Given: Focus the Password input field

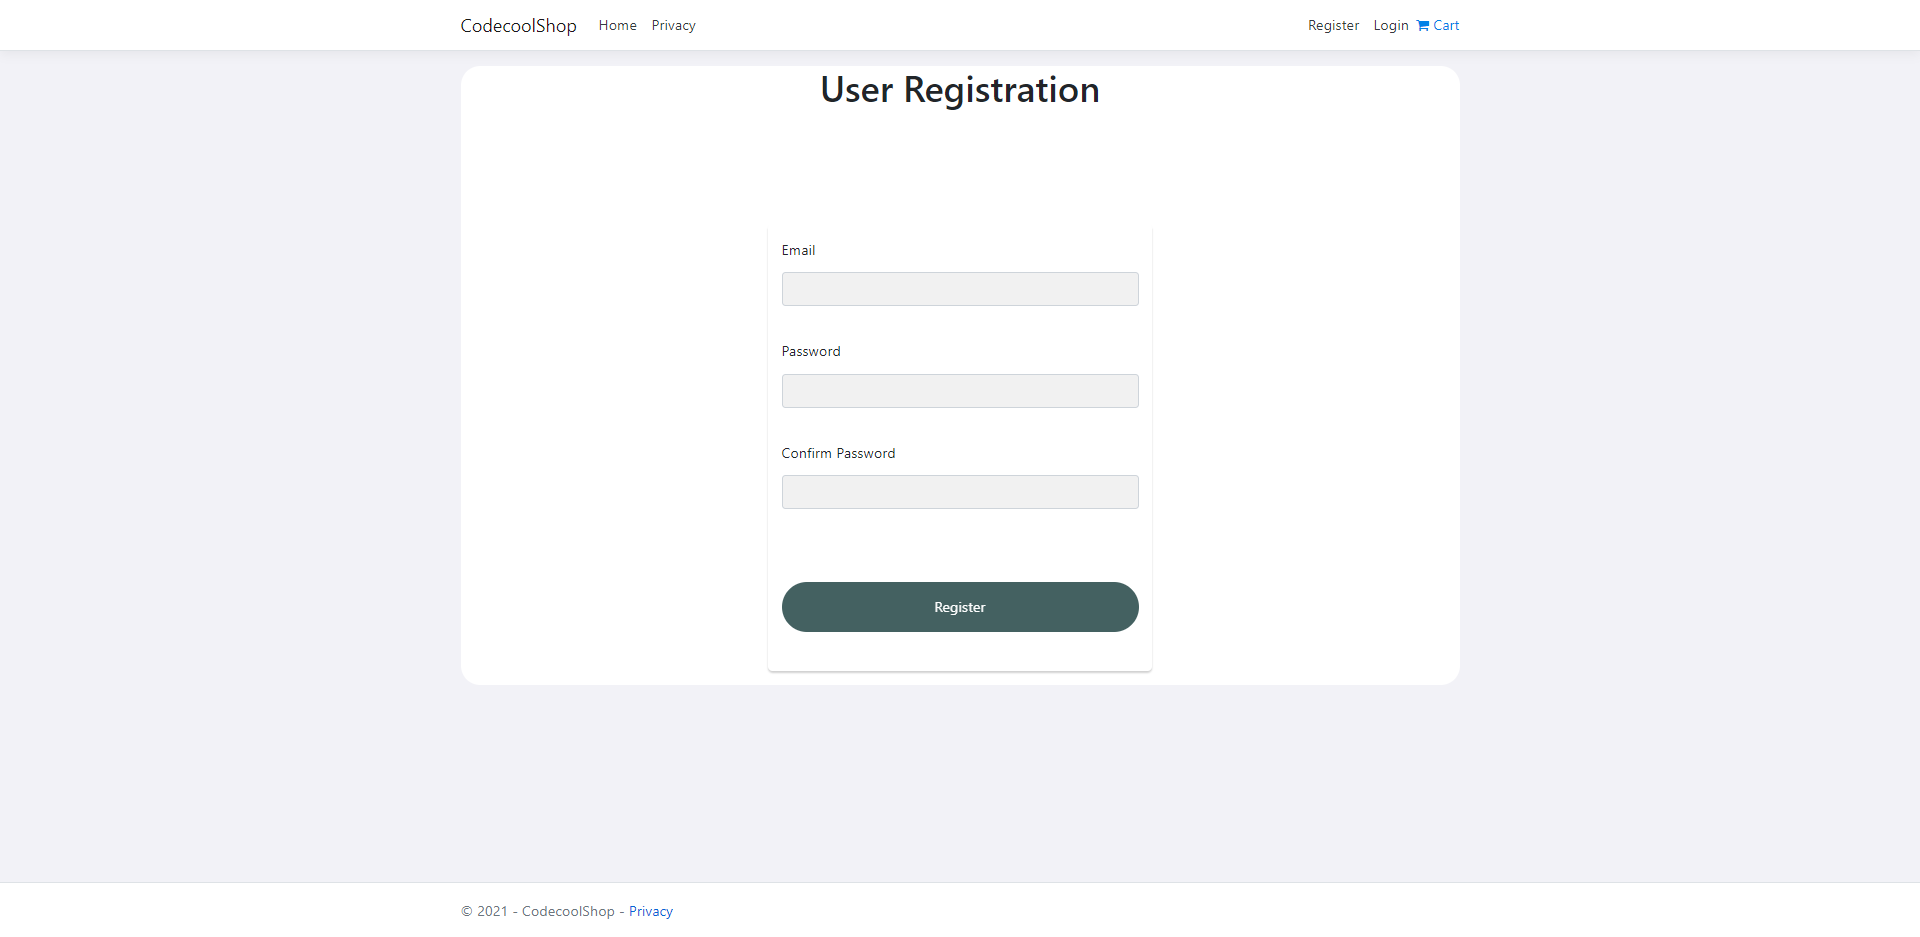Looking at the screenshot, I should [959, 390].
